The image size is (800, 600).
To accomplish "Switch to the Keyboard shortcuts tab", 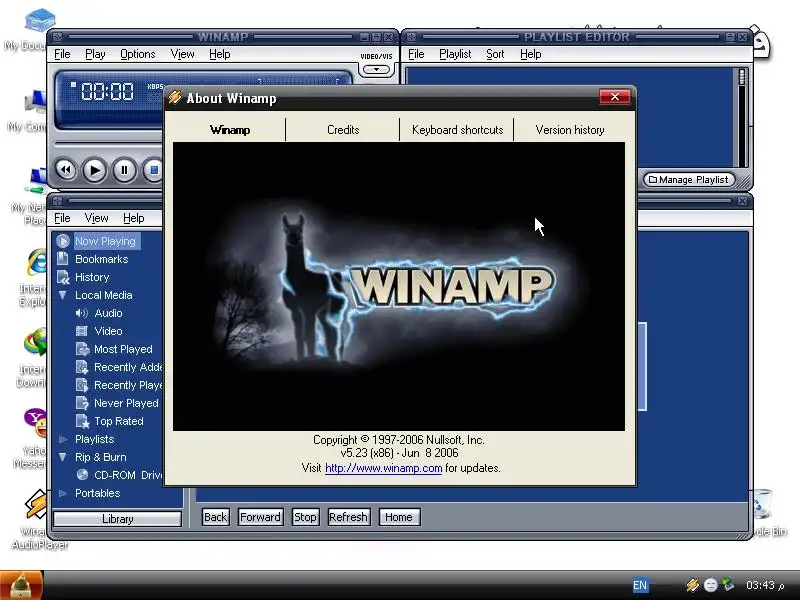I will [457, 130].
